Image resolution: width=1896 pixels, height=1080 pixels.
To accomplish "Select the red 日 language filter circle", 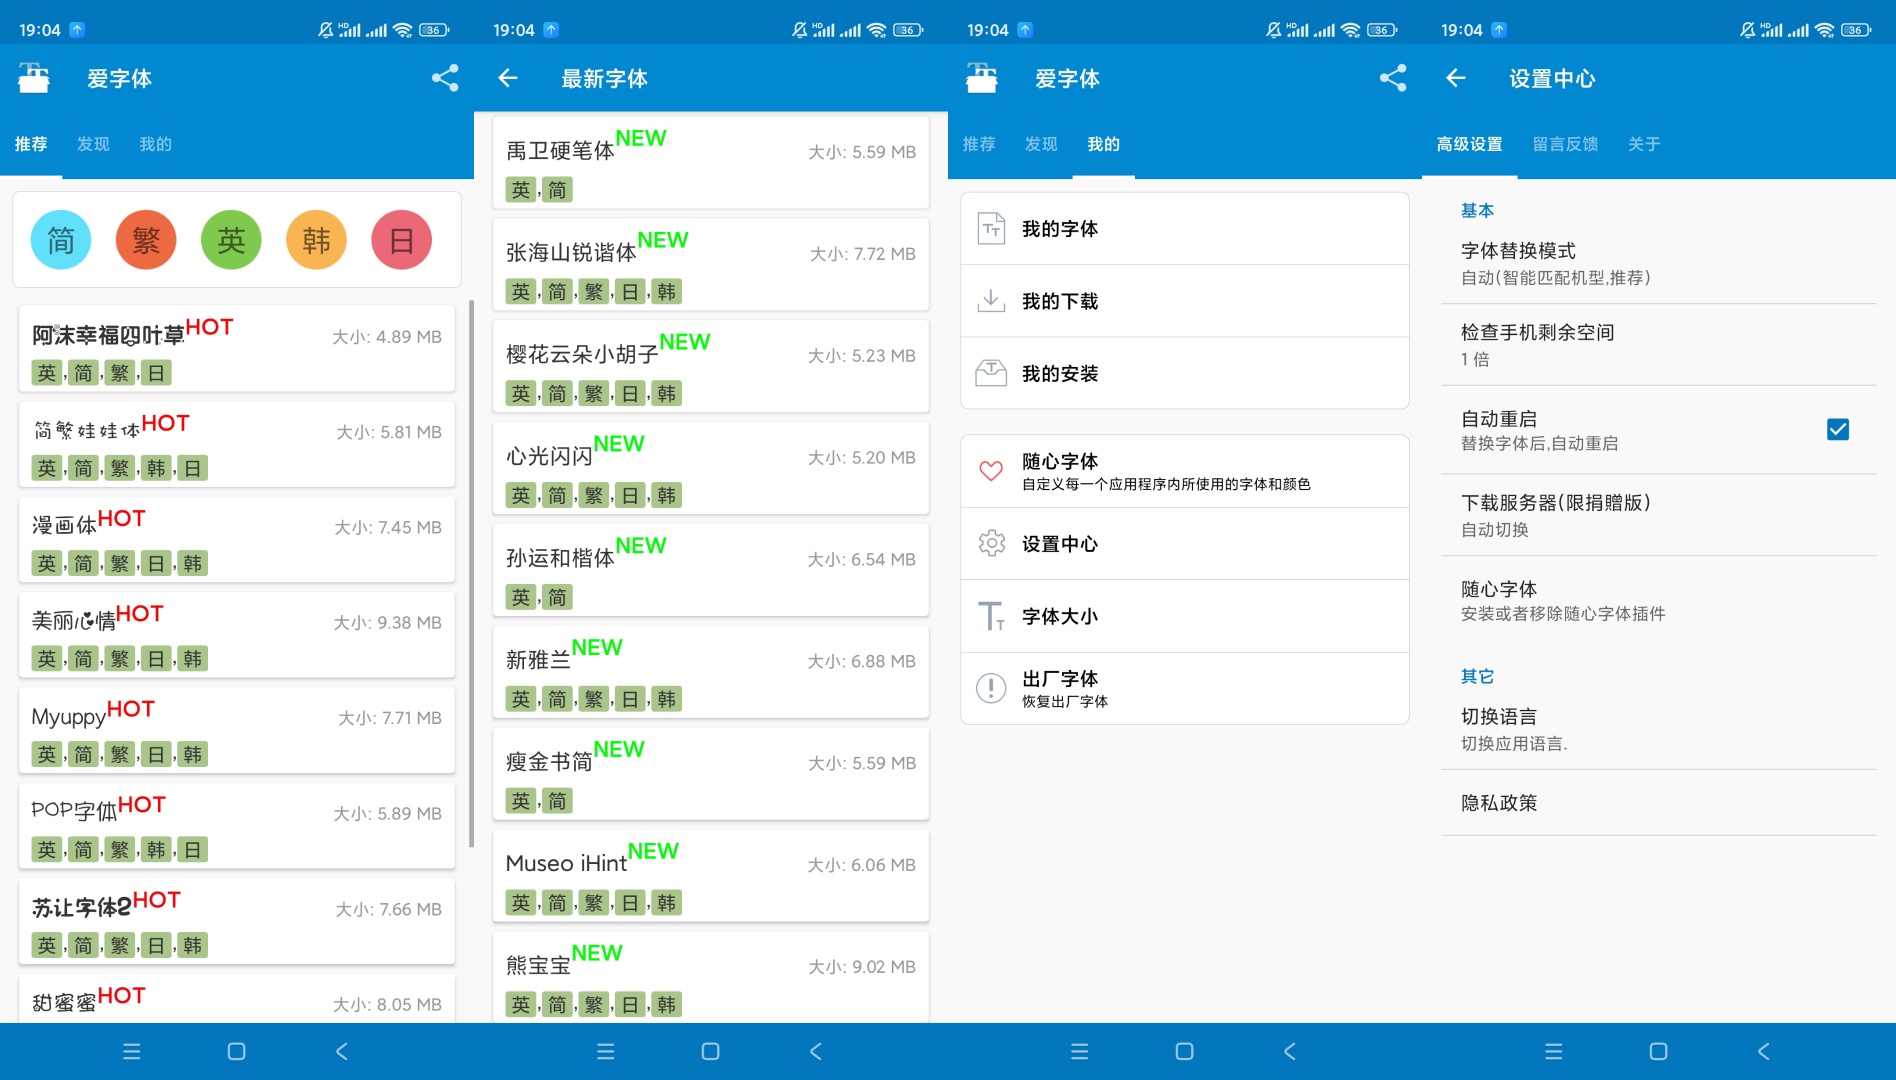I will (401, 240).
